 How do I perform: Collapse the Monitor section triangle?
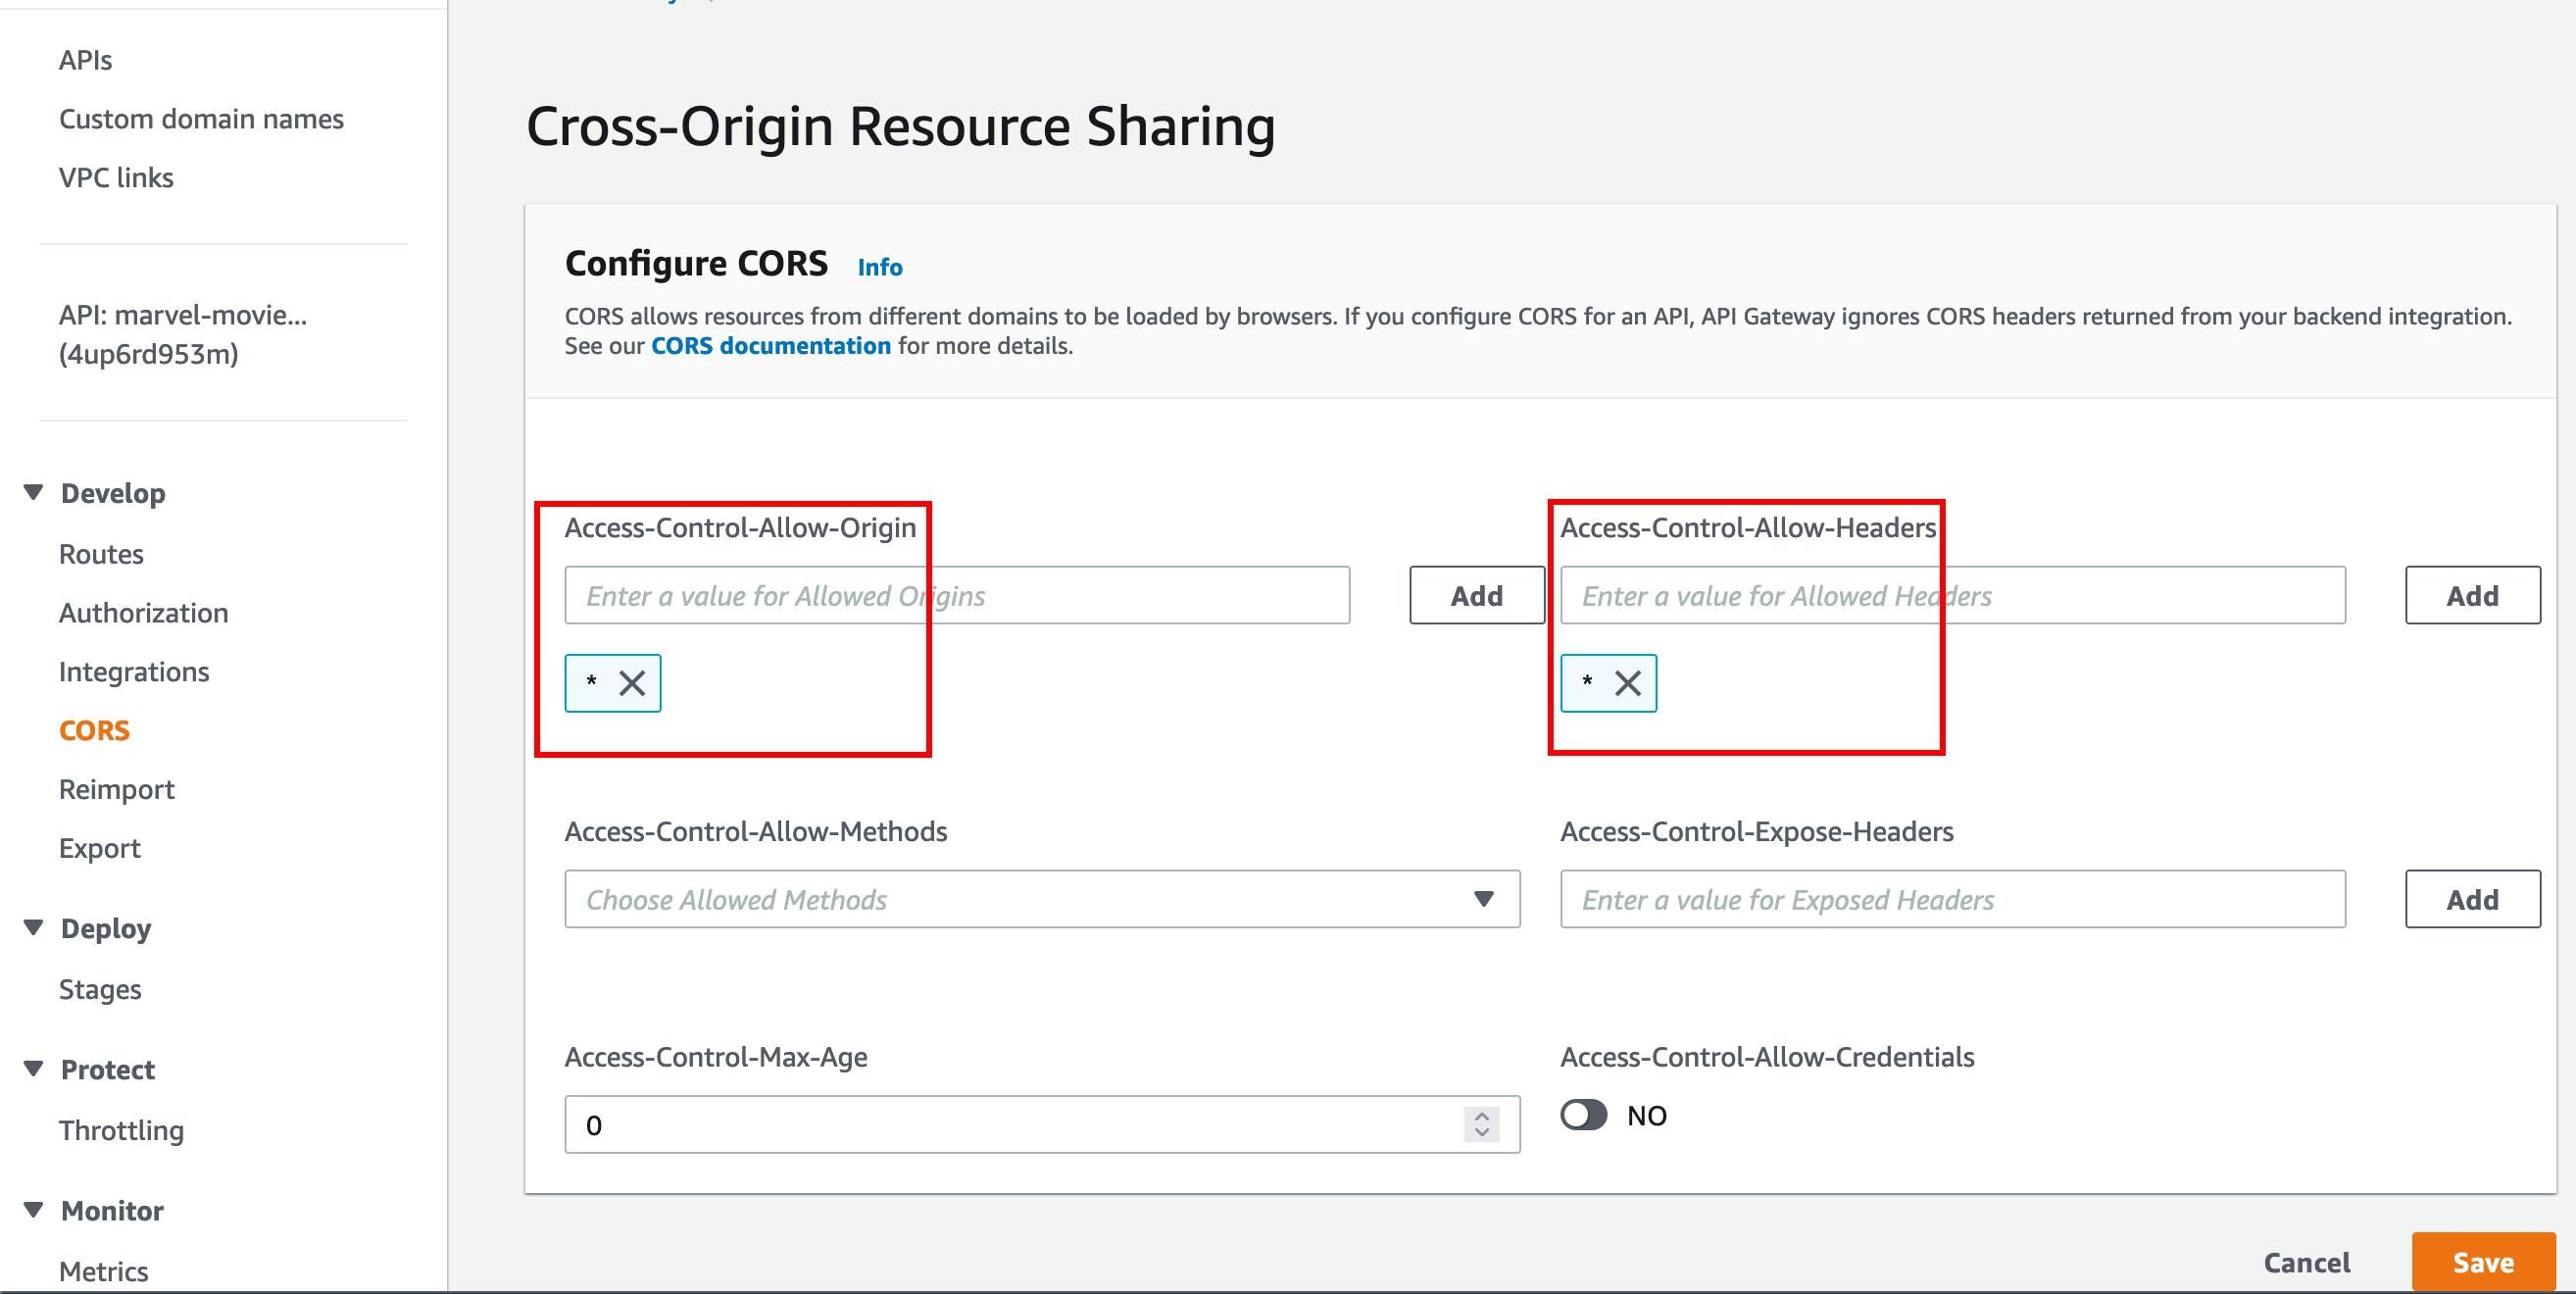coord(33,1209)
